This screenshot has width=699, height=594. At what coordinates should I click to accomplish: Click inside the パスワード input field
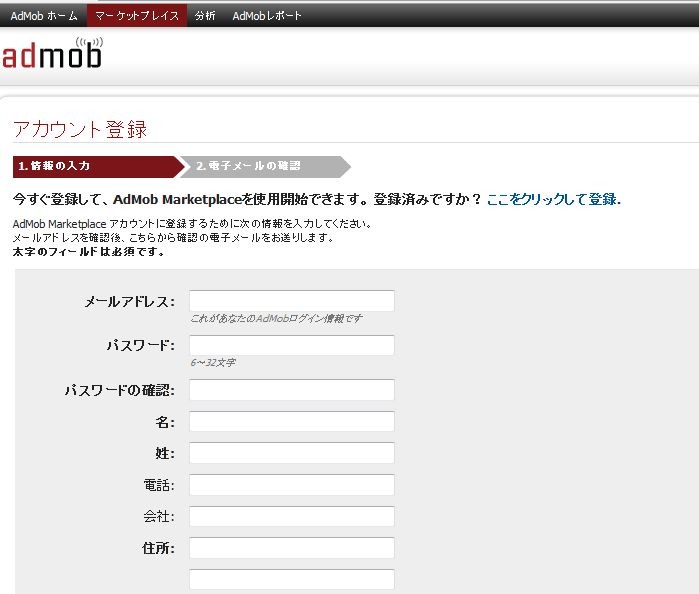(291, 345)
